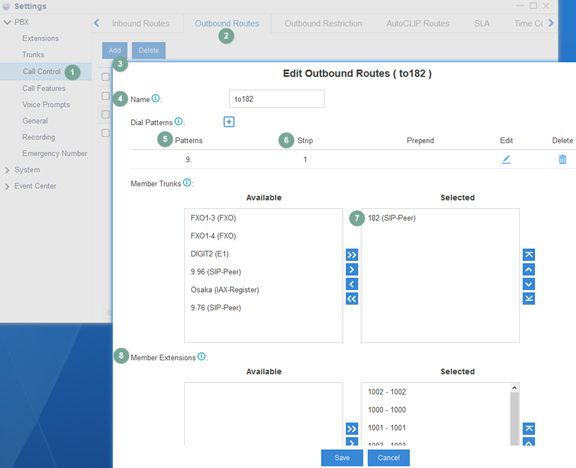
Task: Open Voice Prompts in the sidebar
Action: coord(46,104)
